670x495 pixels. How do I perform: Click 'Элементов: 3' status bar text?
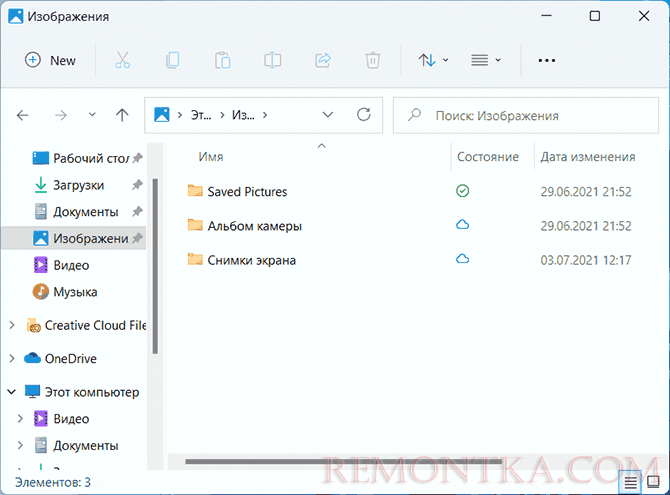pyautogui.click(x=53, y=482)
